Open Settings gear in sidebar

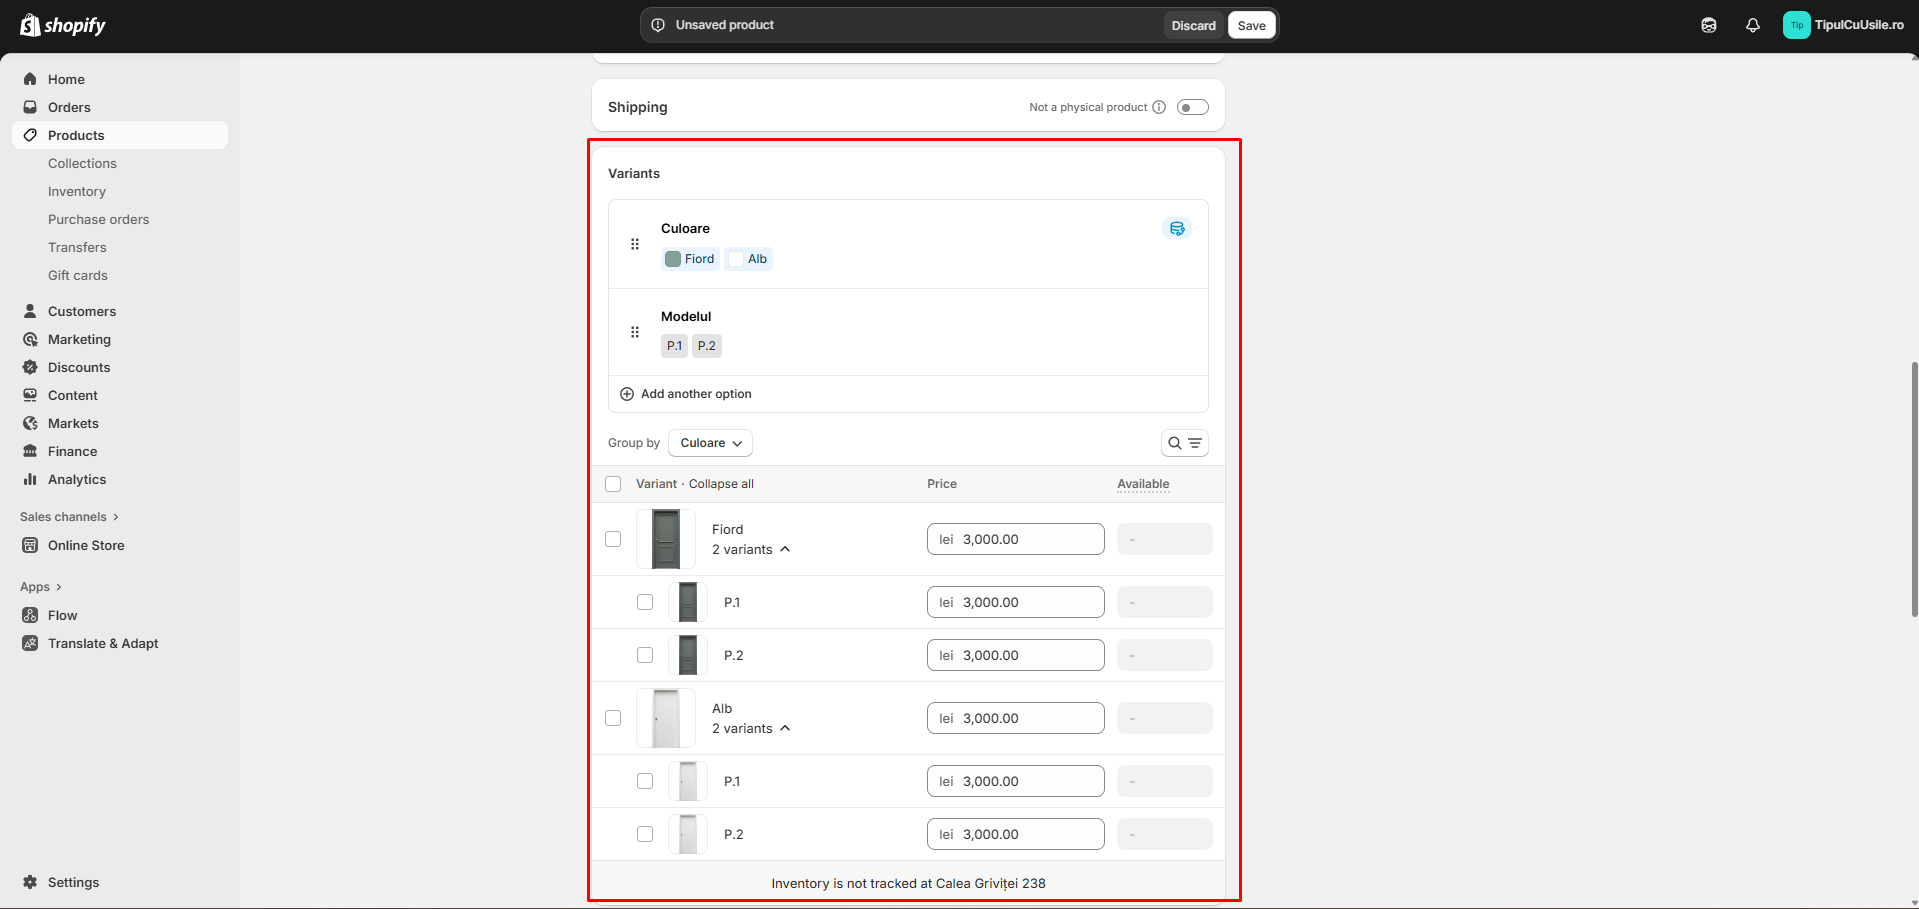click(x=30, y=882)
